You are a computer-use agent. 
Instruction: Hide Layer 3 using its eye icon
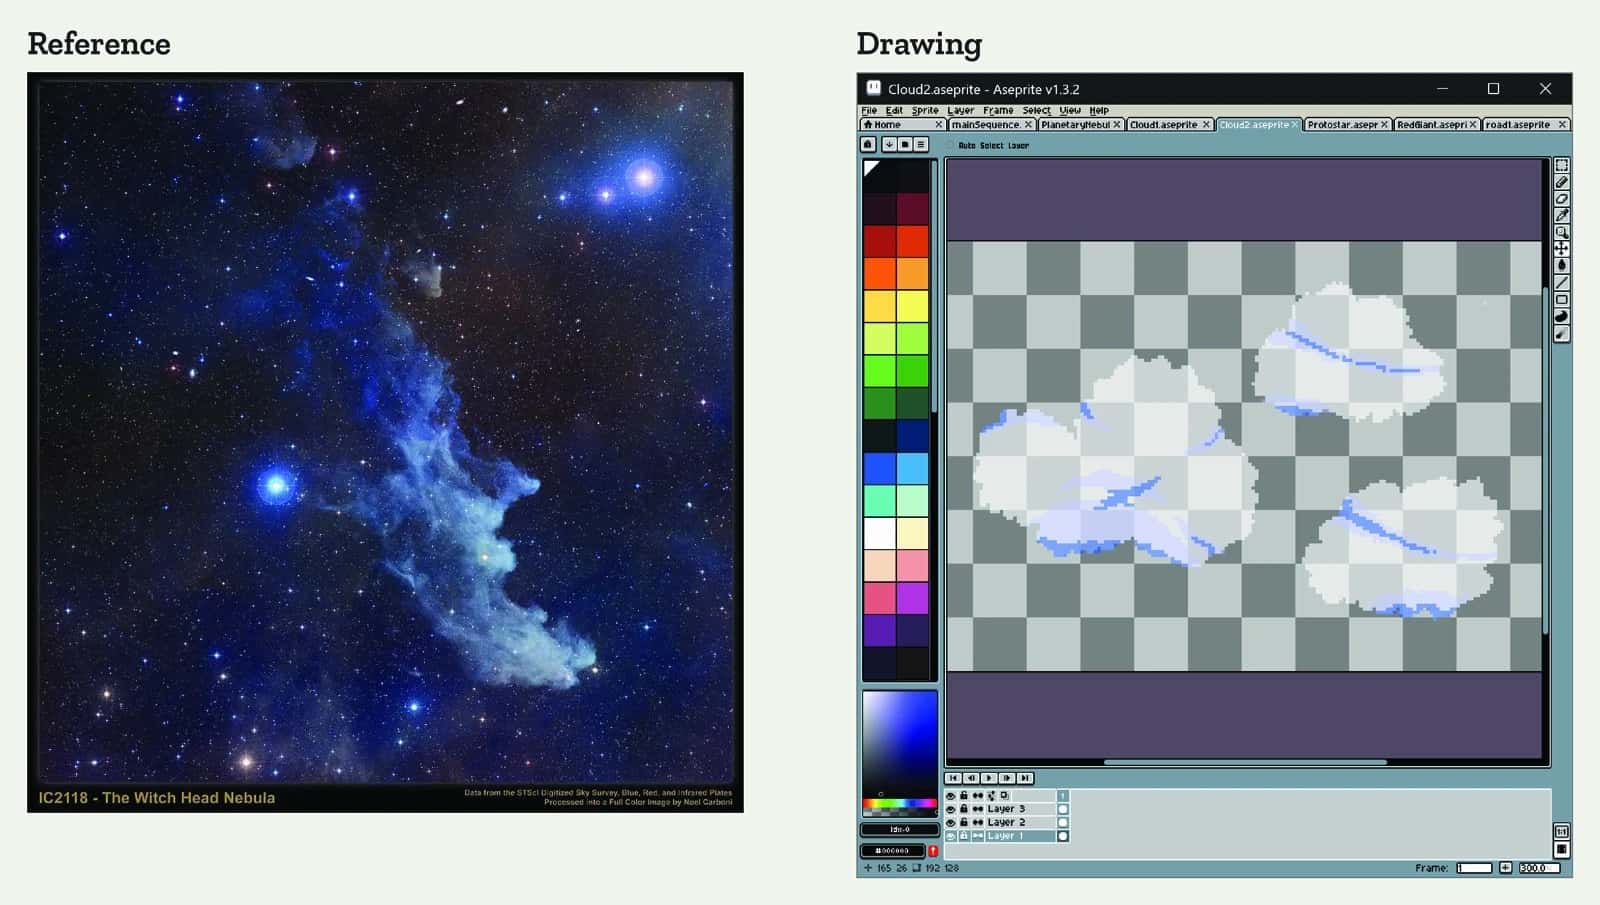[951, 809]
